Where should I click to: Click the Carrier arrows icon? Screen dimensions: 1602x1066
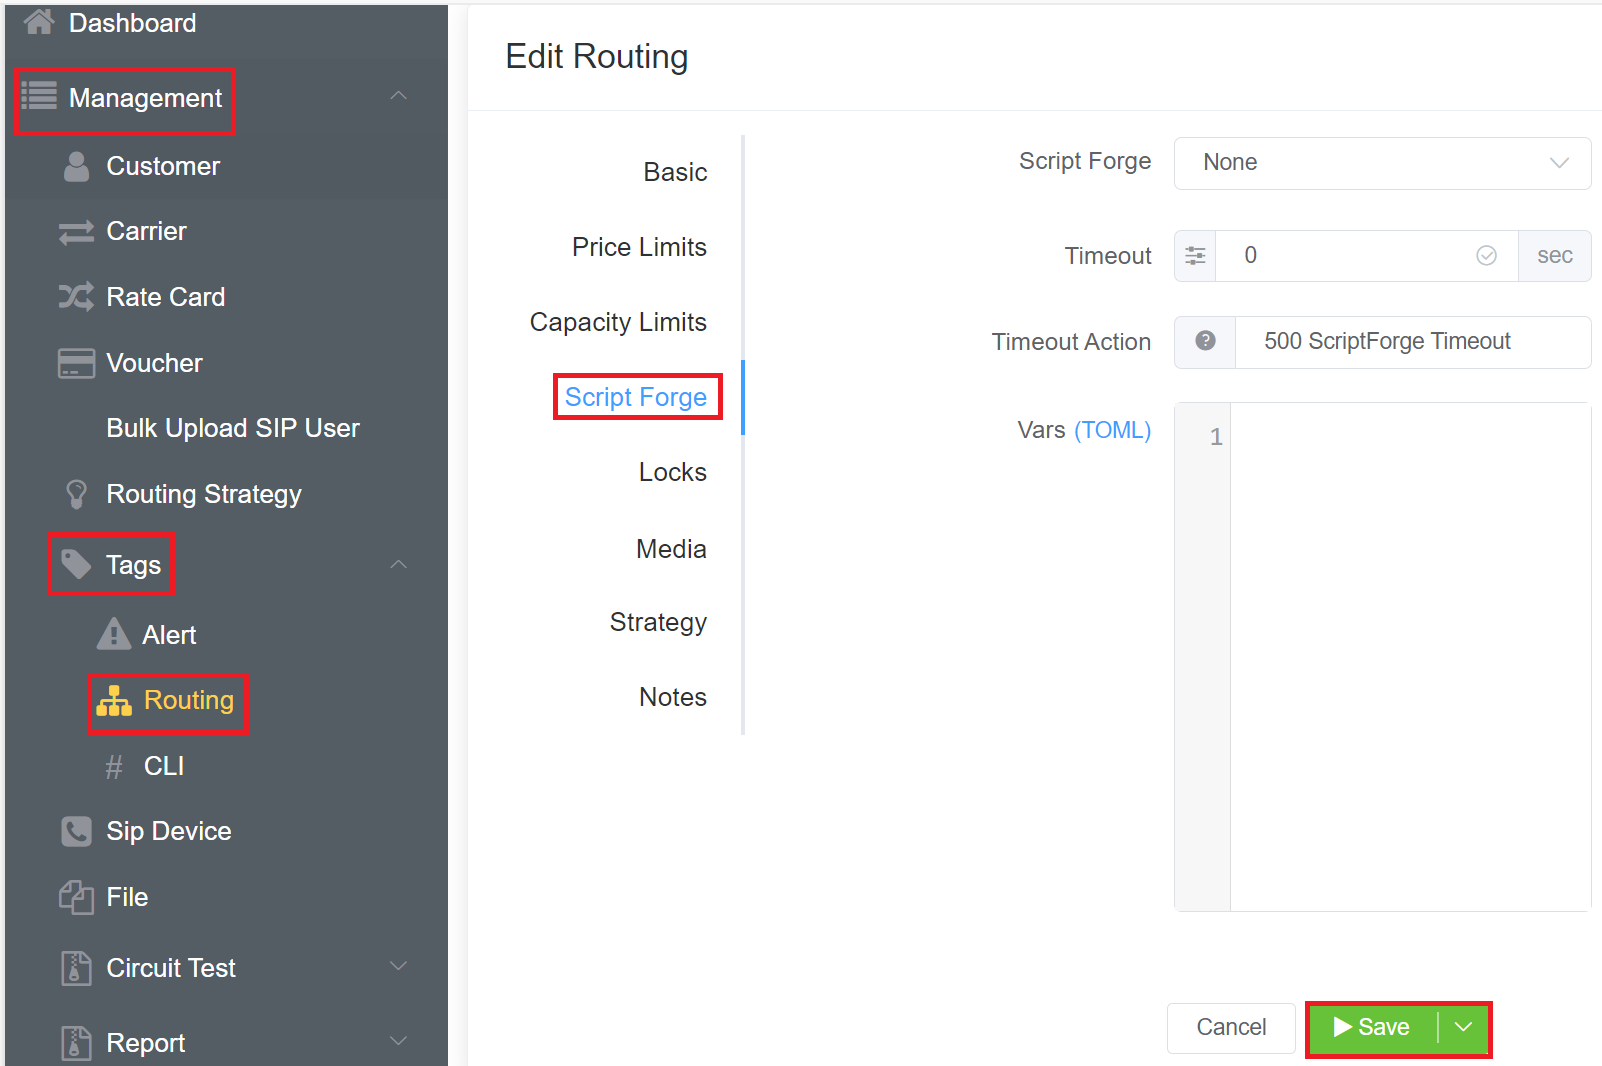pos(76,232)
